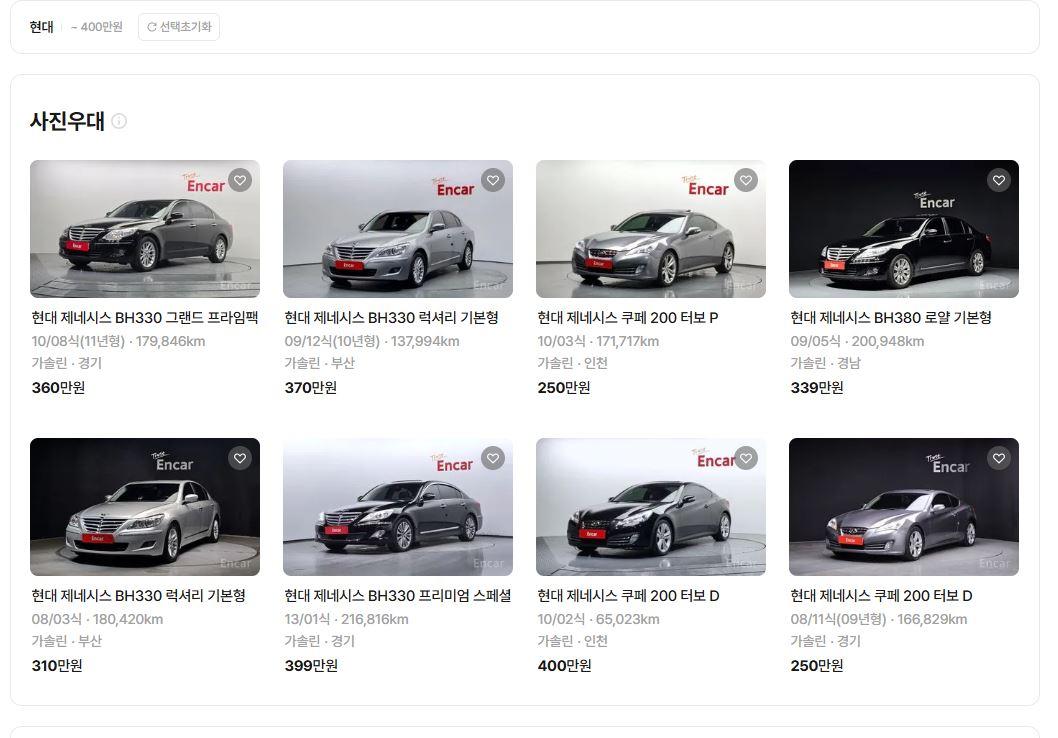1058x738 pixels.
Task: Click the info icon beside 사진우대
Action: pos(119,121)
